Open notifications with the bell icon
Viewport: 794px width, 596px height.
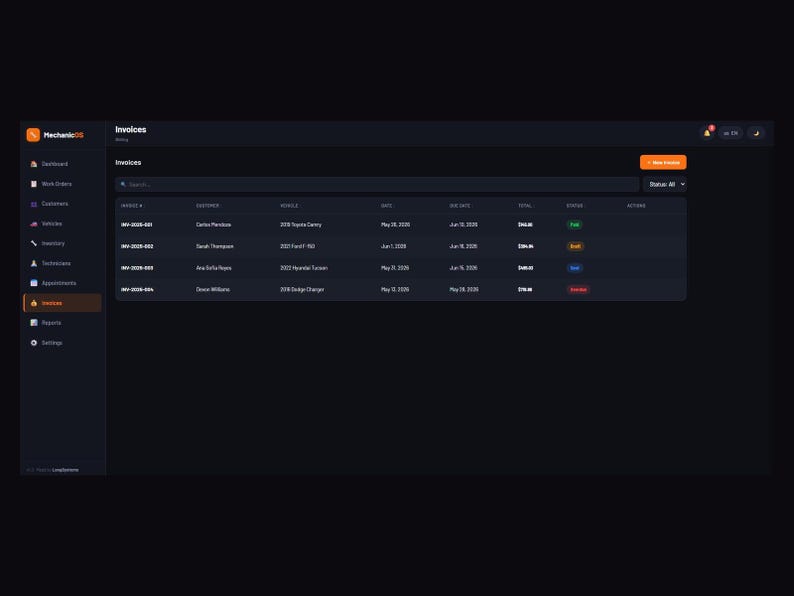coord(707,133)
